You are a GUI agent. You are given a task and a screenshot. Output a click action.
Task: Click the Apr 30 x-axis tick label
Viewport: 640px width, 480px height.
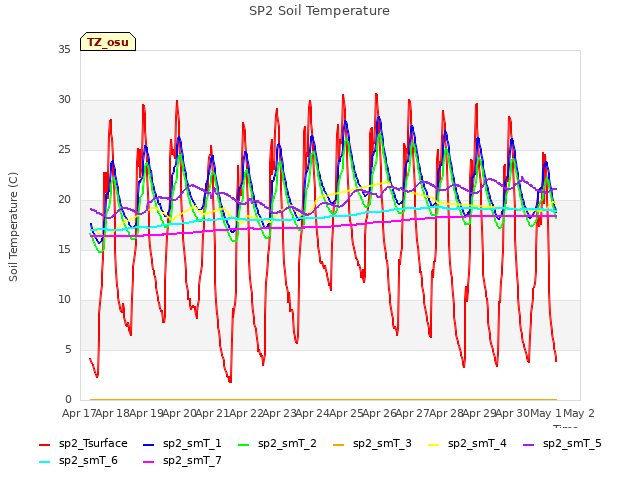point(513,413)
